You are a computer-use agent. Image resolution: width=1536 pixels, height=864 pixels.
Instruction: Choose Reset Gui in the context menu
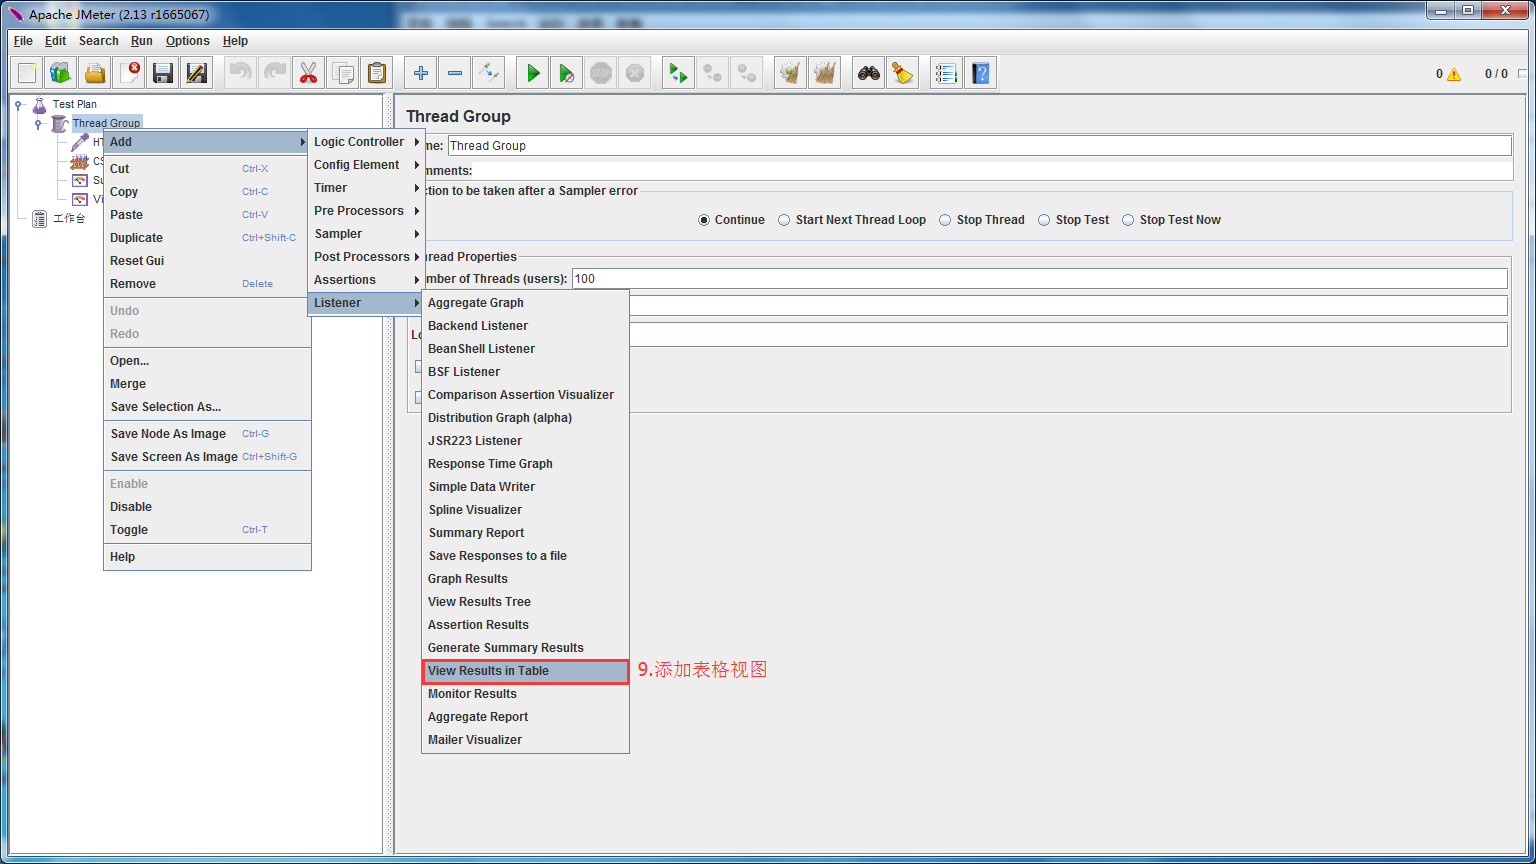[x=207, y=261]
